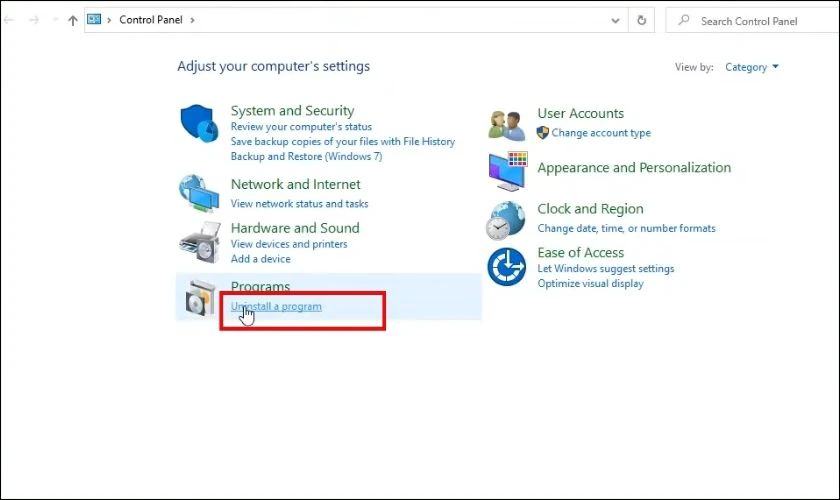Click the shield icon beside Change account type
Image resolution: width=840 pixels, height=500 pixels.
[x=543, y=132]
